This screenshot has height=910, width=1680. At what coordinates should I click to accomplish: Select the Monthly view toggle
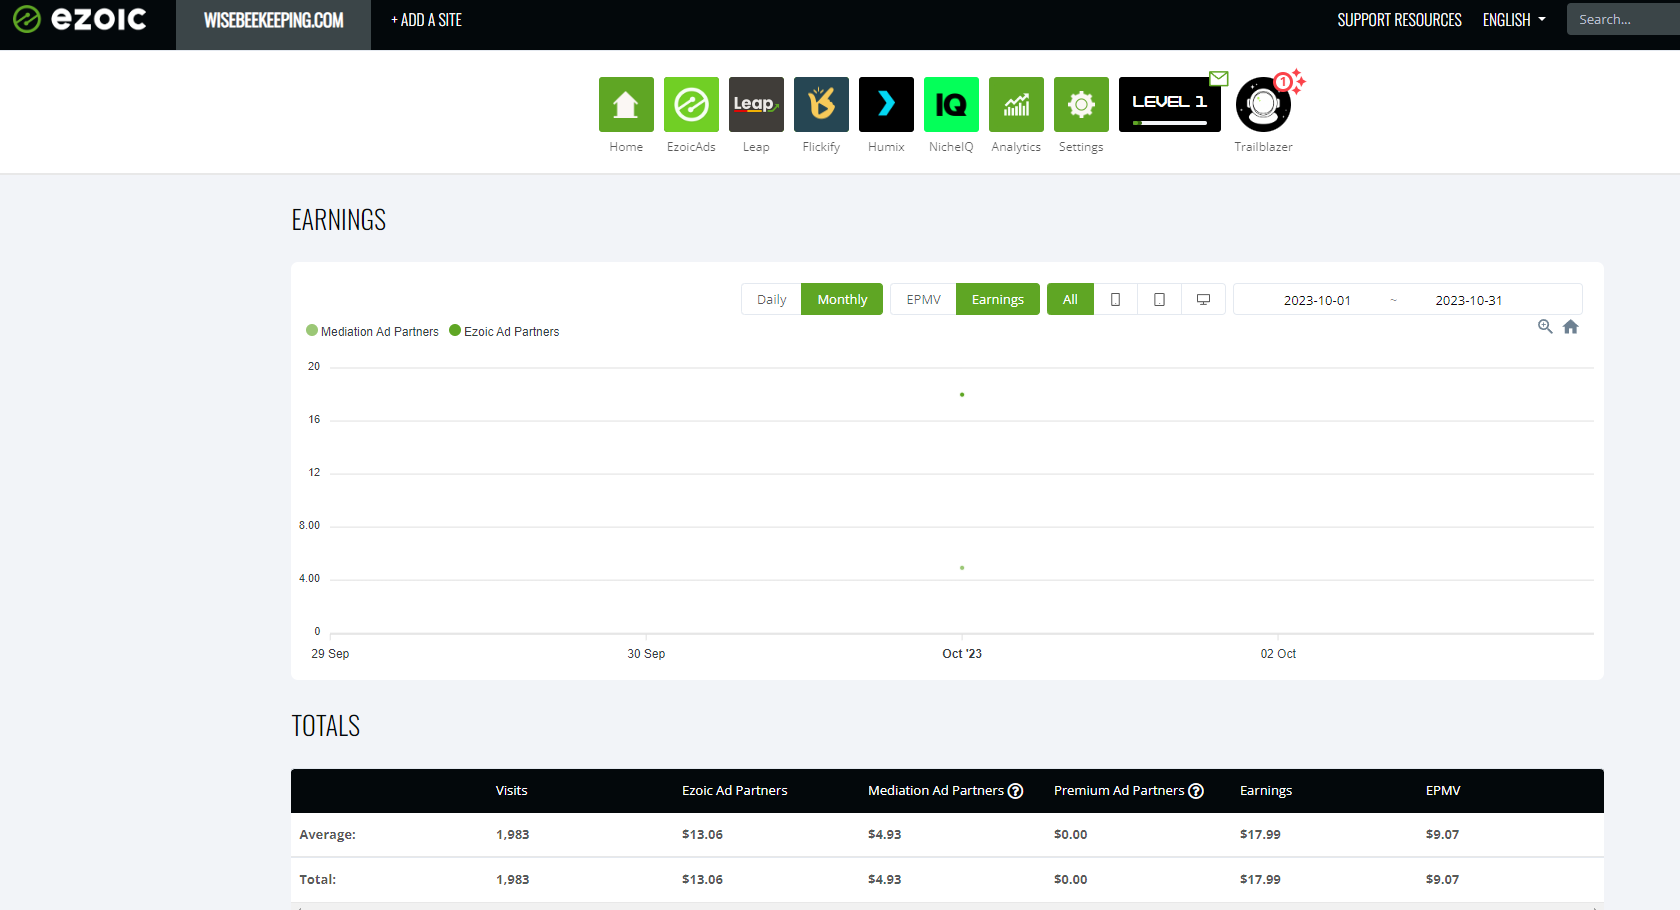(x=842, y=299)
